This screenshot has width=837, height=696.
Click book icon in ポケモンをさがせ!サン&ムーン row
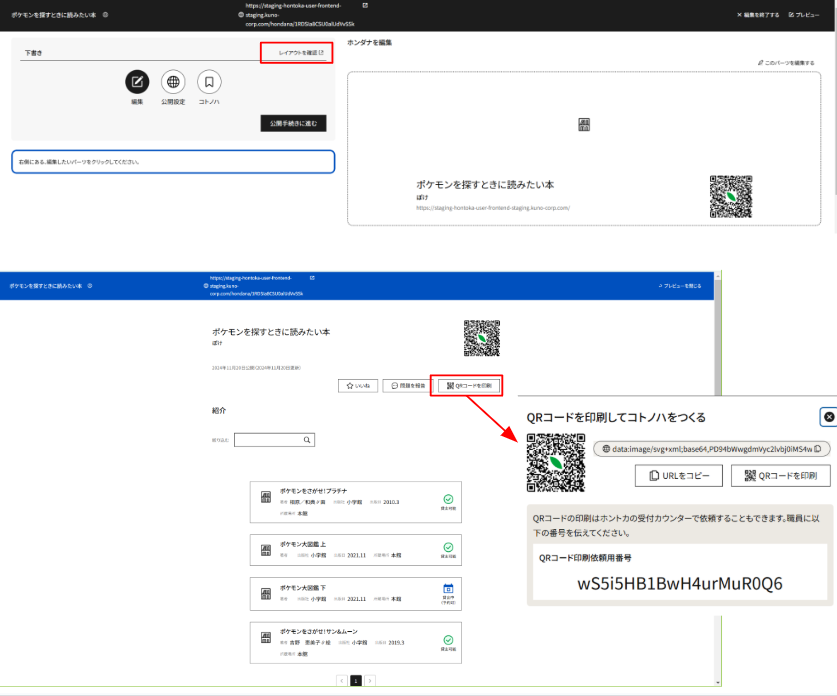[x=266, y=638]
